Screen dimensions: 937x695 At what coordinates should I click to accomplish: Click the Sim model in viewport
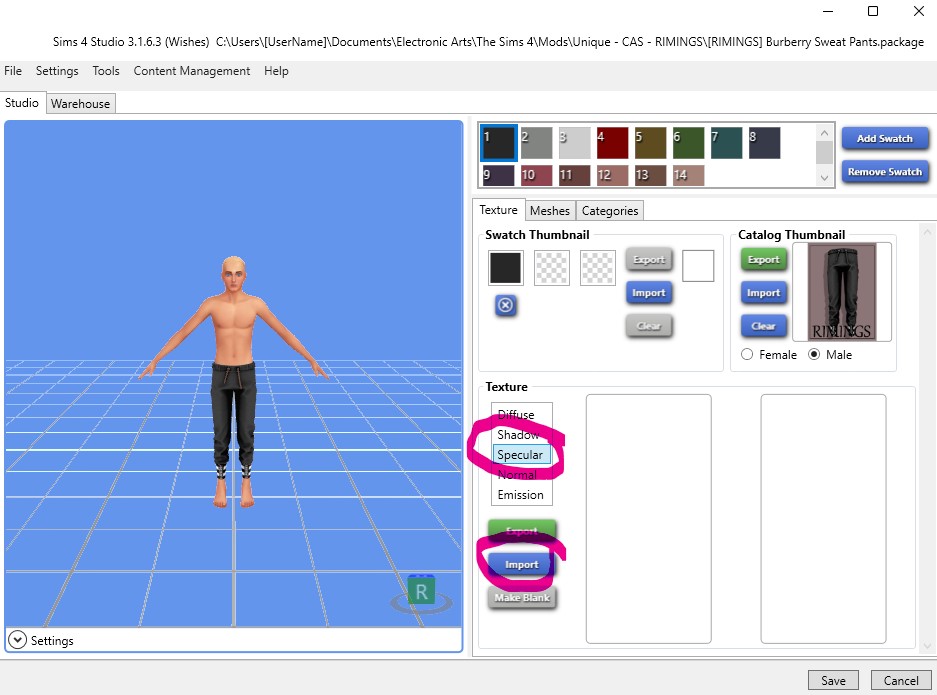point(234,382)
